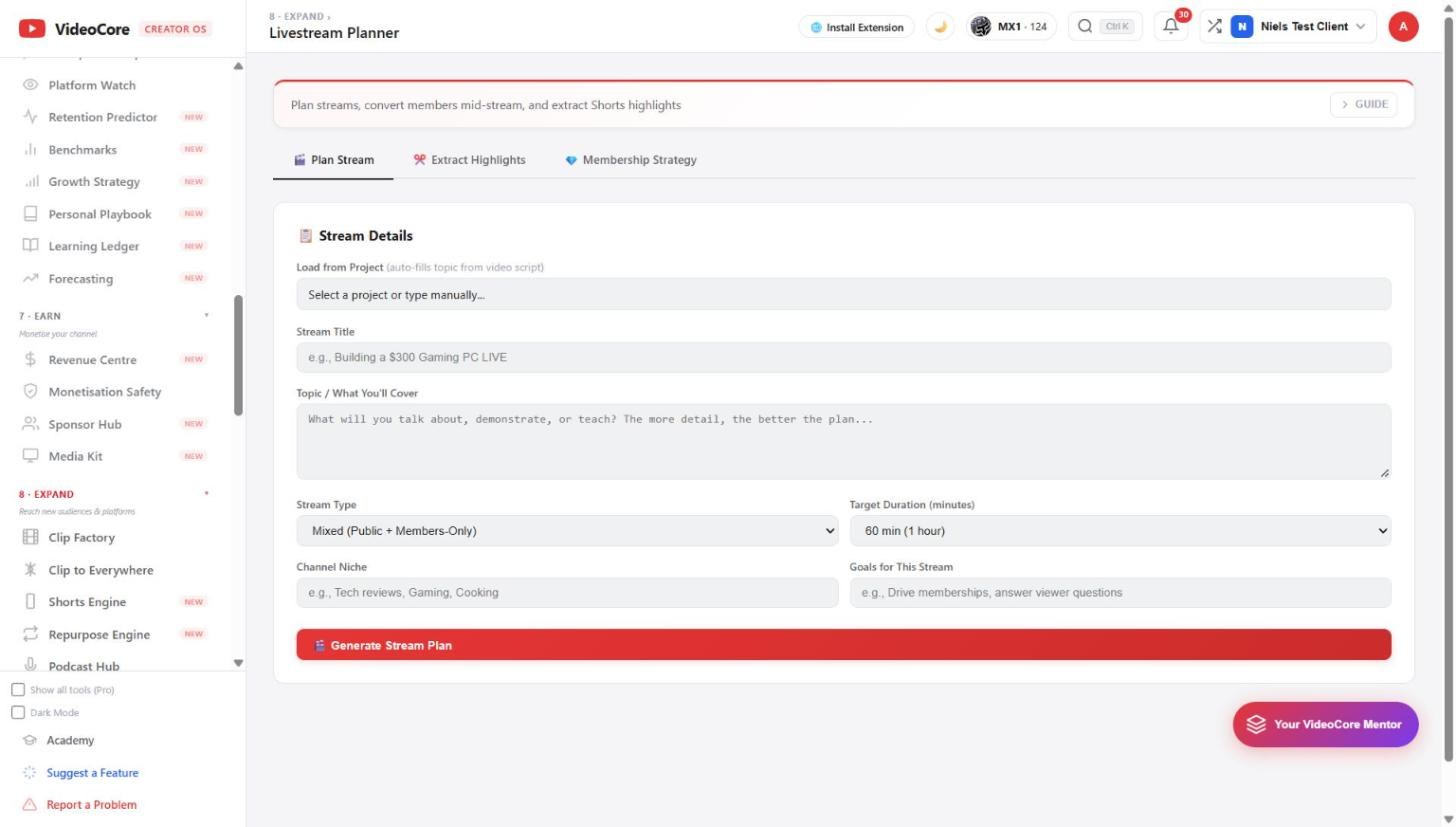Open Revenue Centre dollar icon
Viewport: 1456px width, 827px height.
pos(30,359)
